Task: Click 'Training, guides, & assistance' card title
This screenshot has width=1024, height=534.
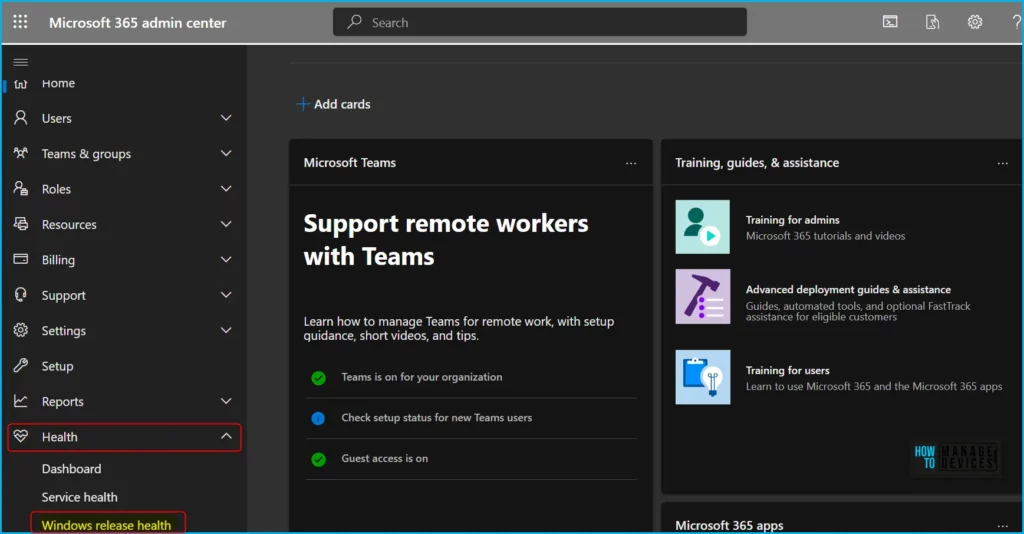Action: [757, 163]
